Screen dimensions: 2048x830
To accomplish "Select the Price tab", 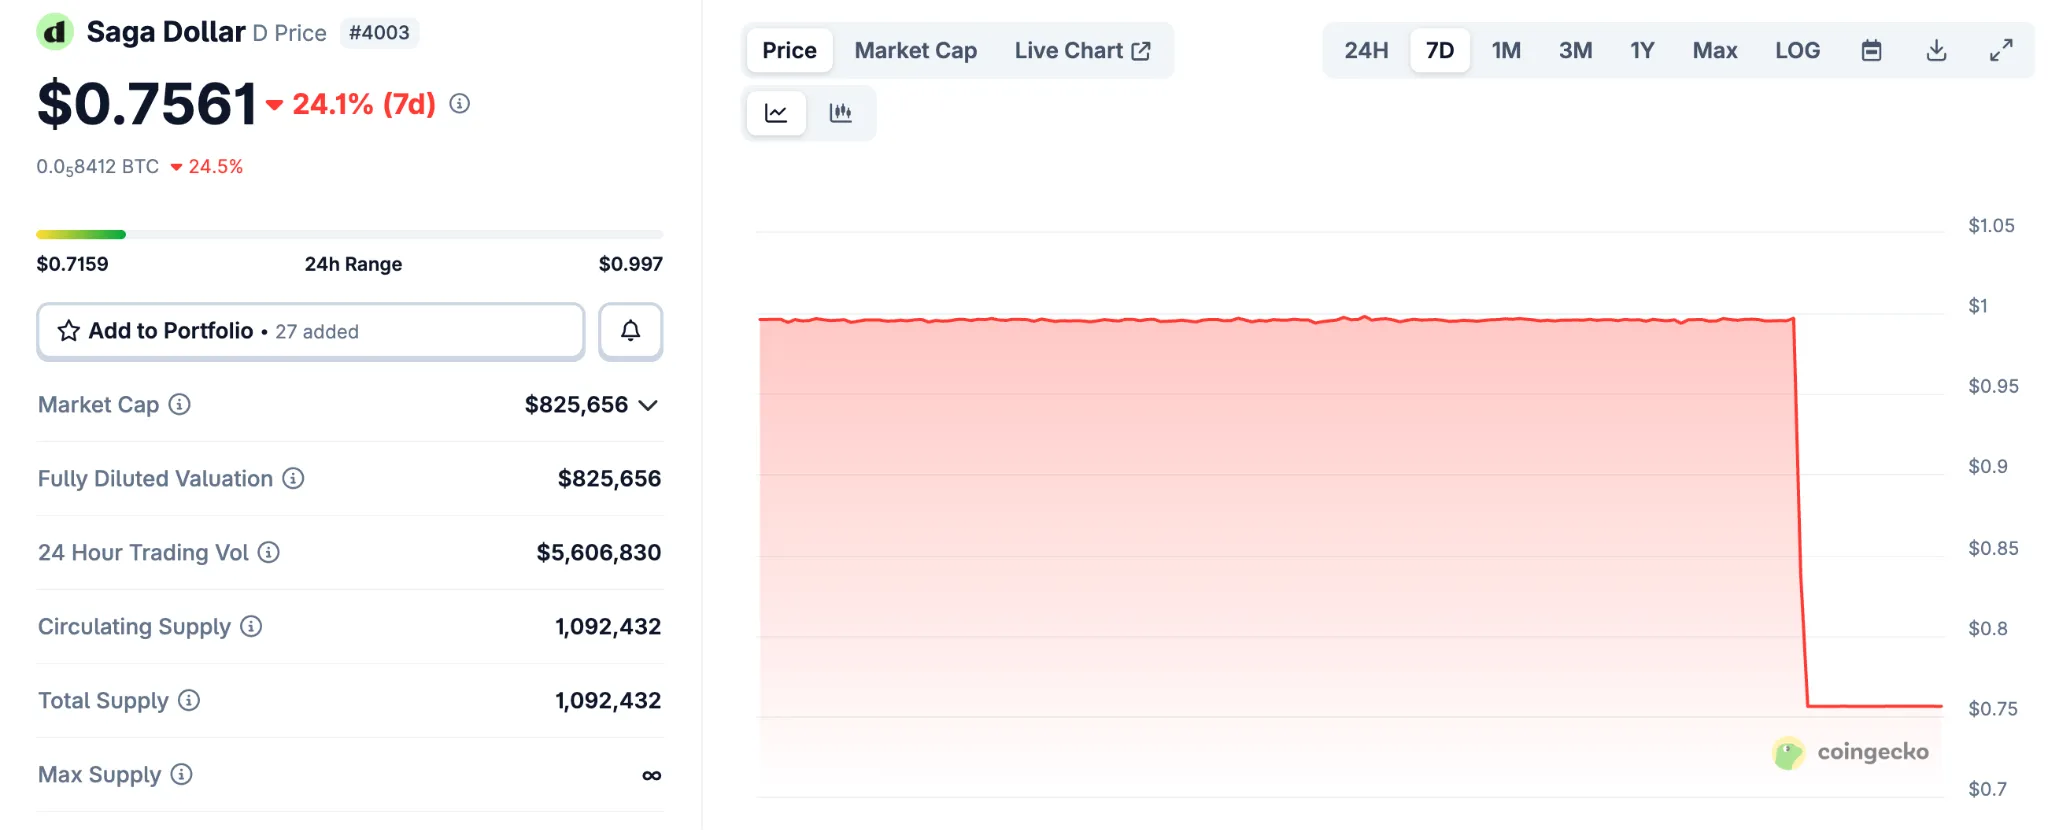I will (x=789, y=51).
